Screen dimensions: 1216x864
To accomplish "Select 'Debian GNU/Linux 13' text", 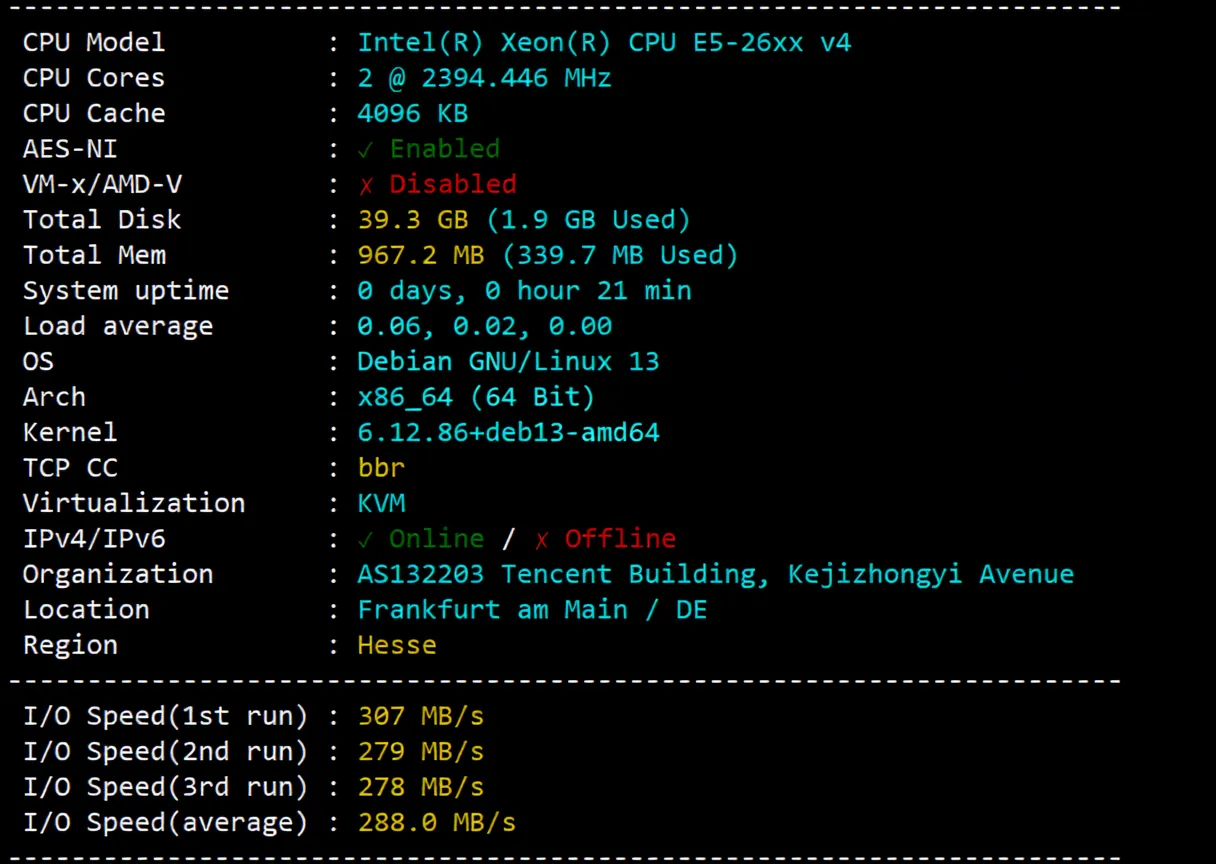I will pos(508,361).
